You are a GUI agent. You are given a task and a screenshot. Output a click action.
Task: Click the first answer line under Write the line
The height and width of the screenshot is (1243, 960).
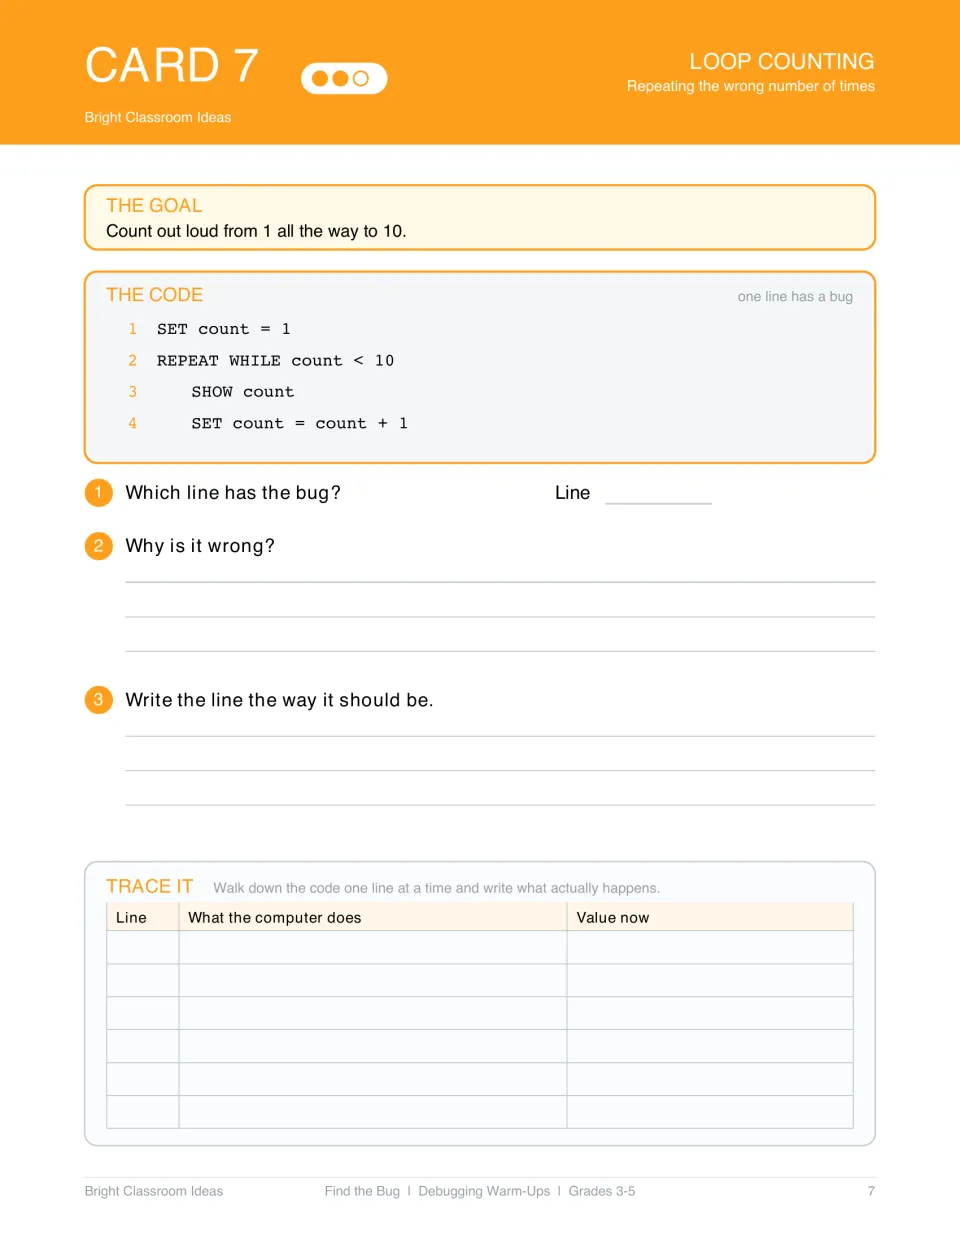[500, 736]
